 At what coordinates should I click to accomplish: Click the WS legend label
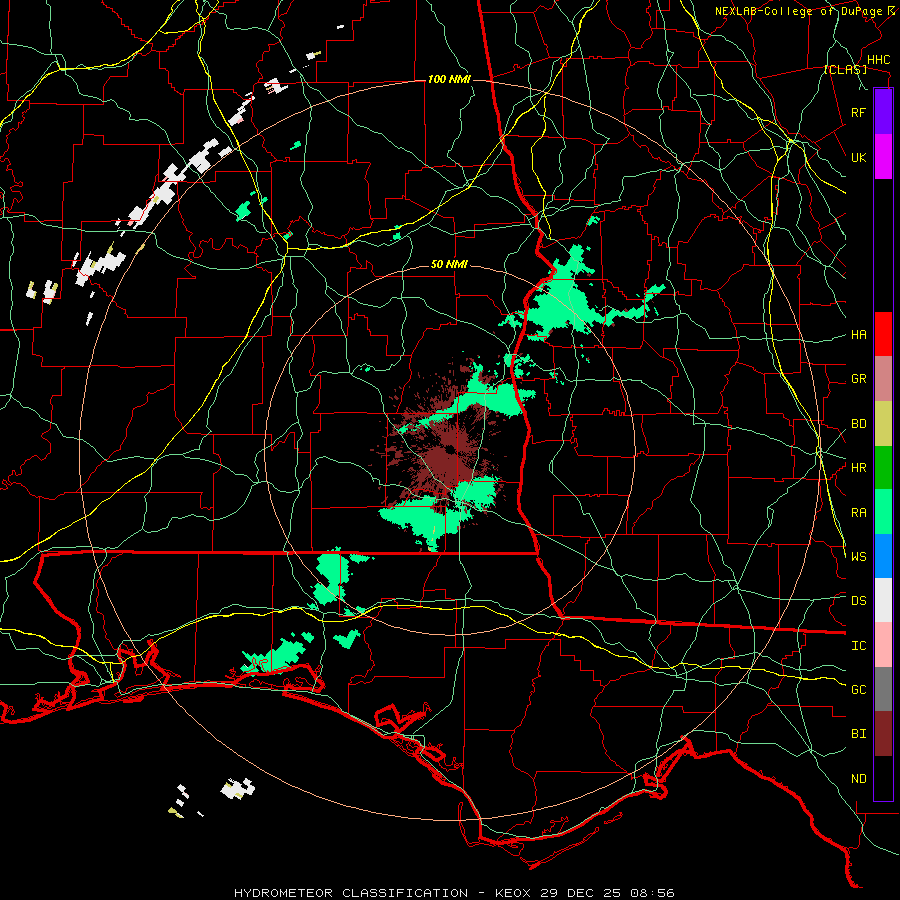[x=859, y=557]
